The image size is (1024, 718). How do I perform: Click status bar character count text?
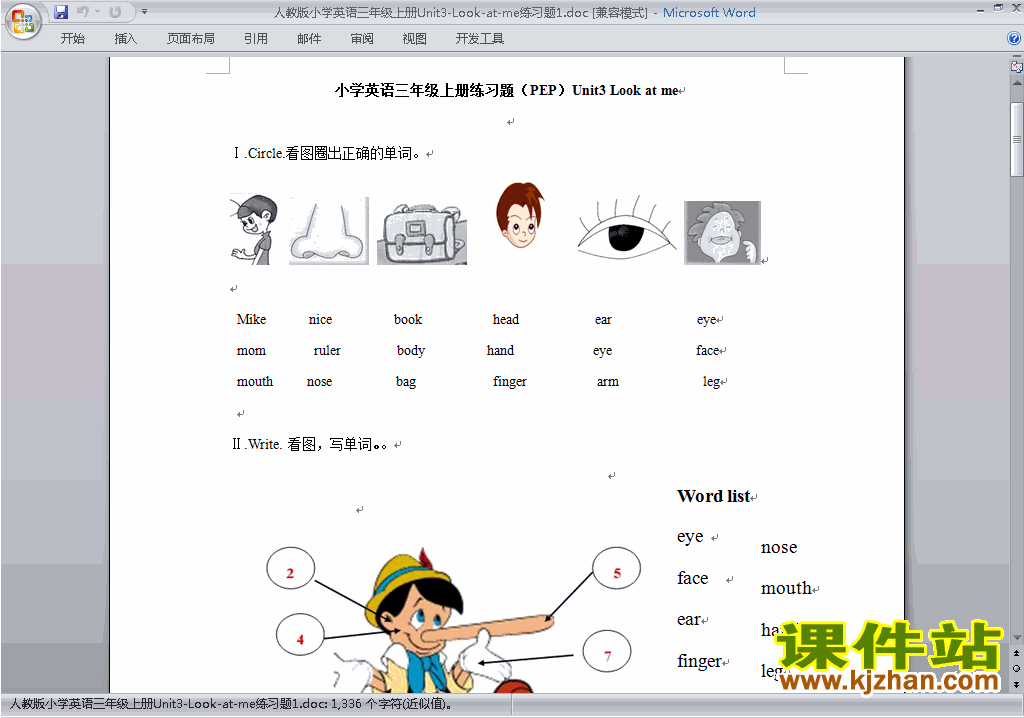231,704
